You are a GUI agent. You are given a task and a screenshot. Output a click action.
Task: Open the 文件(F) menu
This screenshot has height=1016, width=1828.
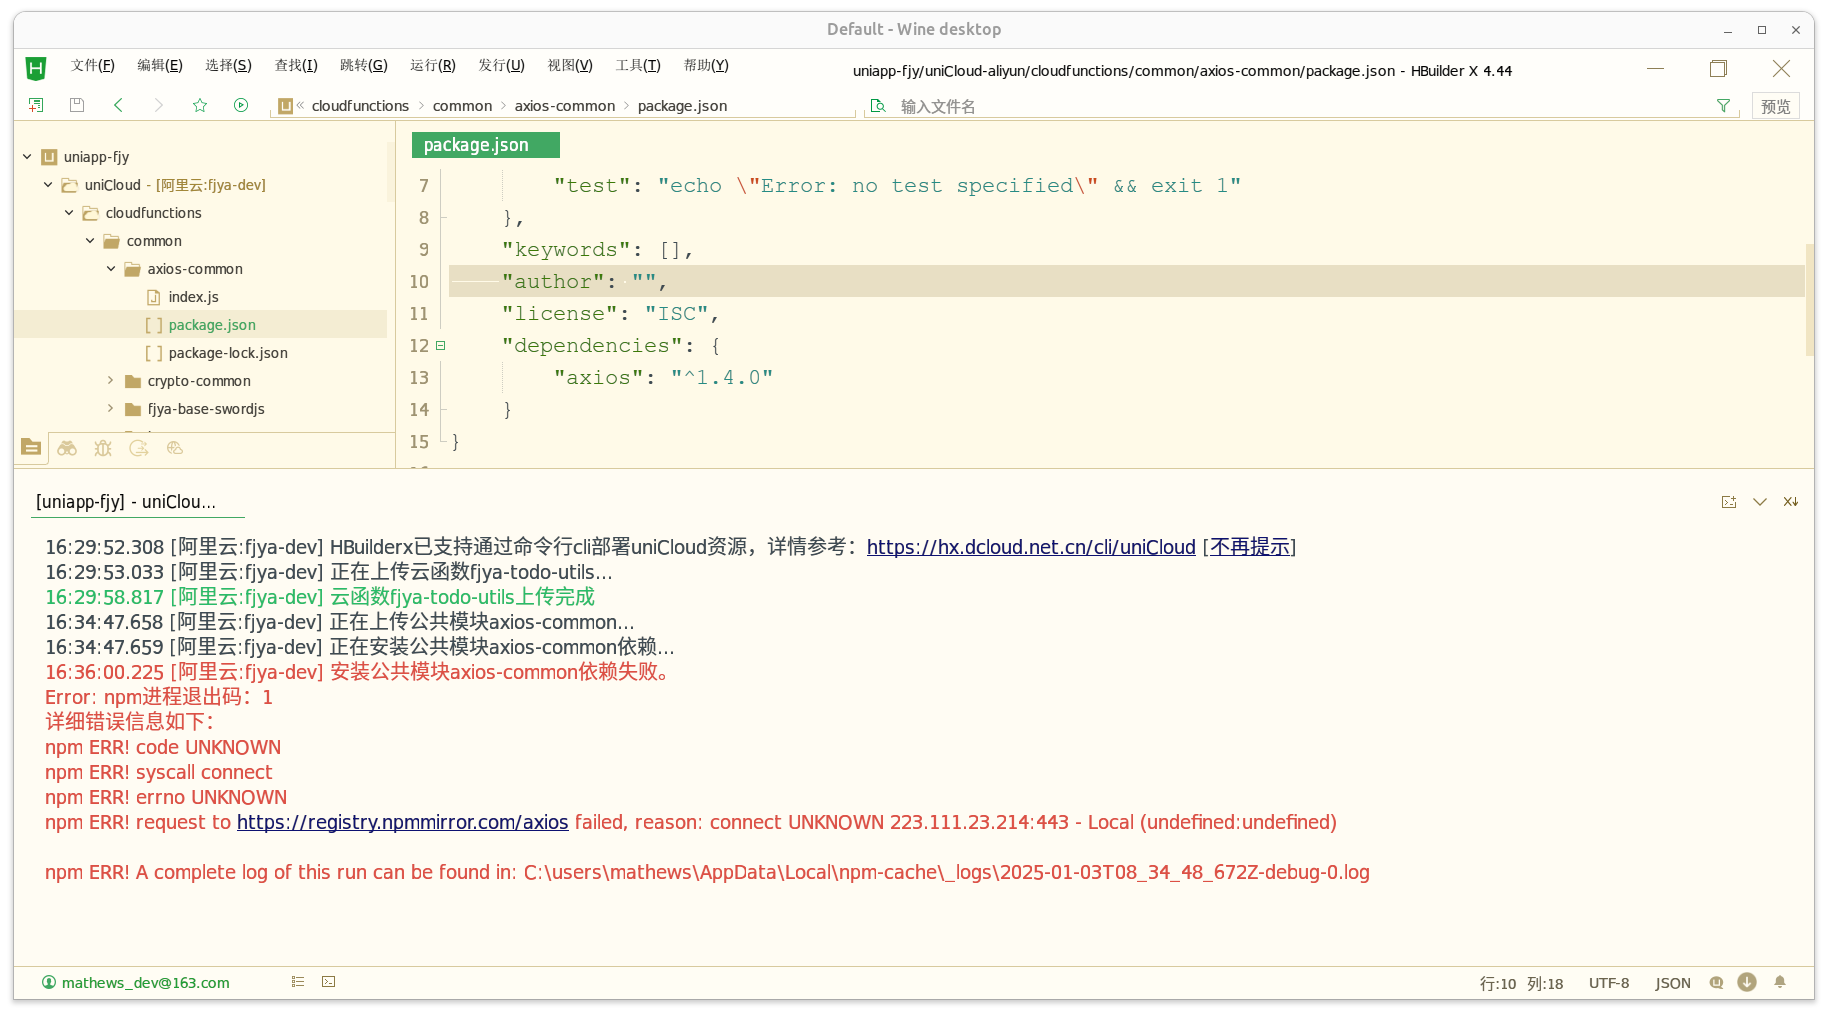coord(93,66)
